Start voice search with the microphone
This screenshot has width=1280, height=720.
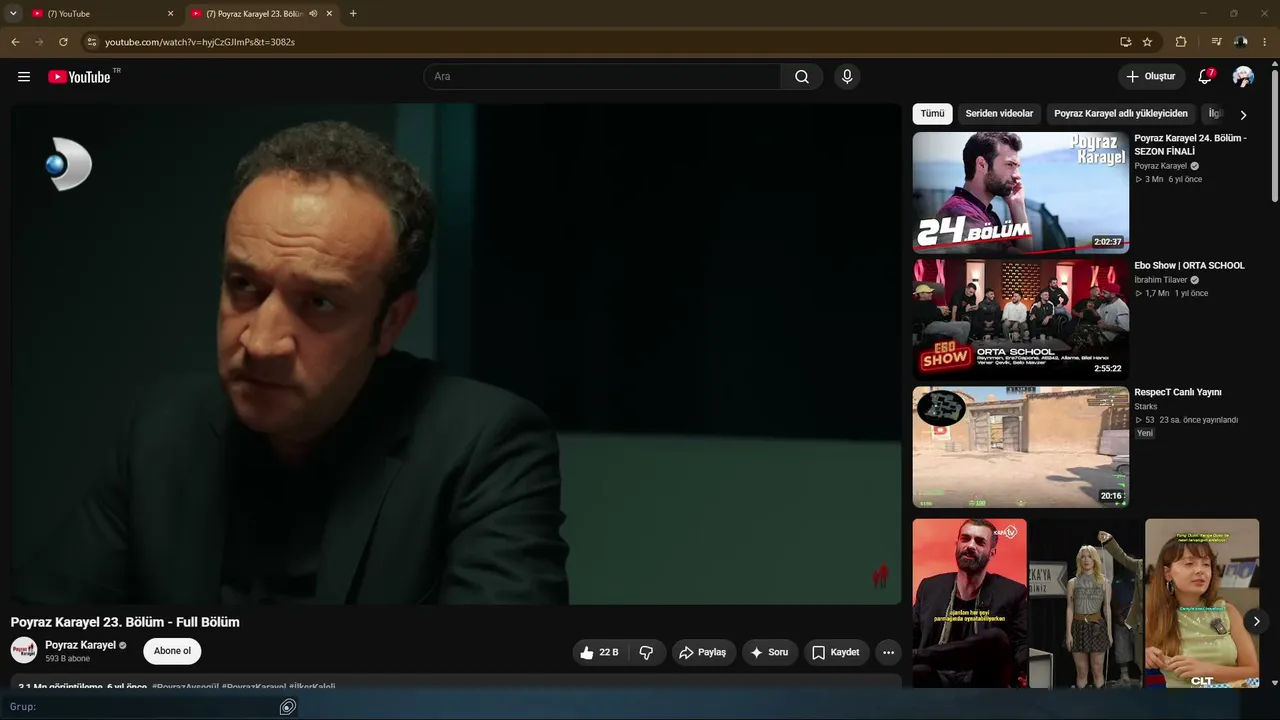pos(847,77)
